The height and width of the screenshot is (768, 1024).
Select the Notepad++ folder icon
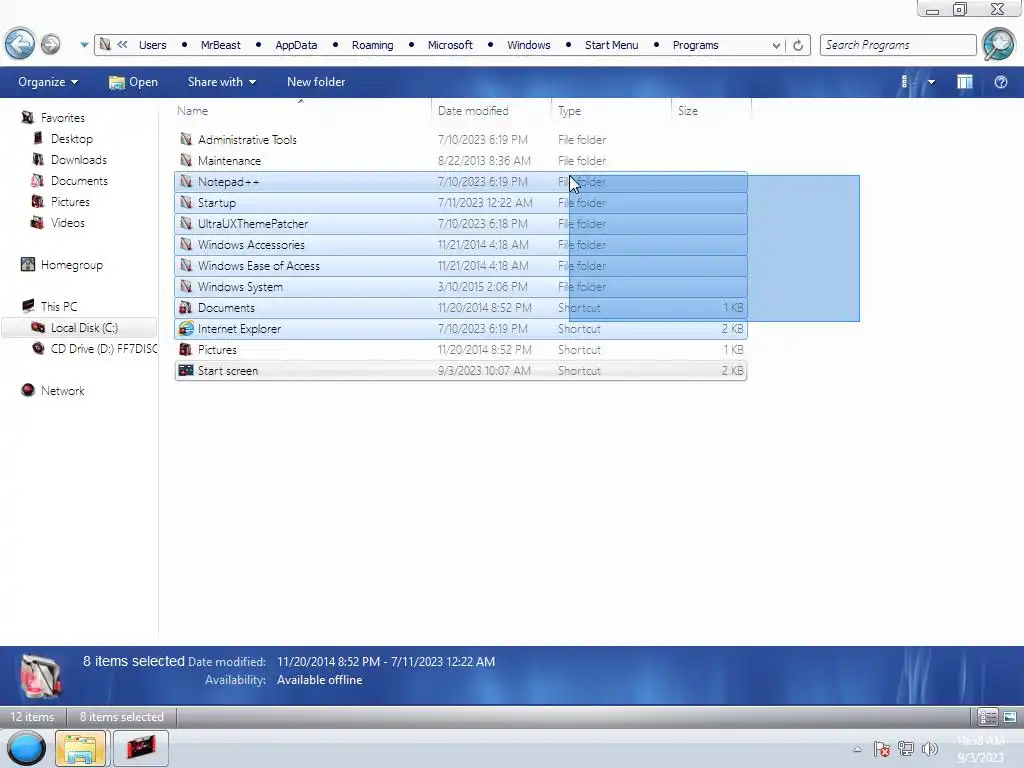coord(186,182)
